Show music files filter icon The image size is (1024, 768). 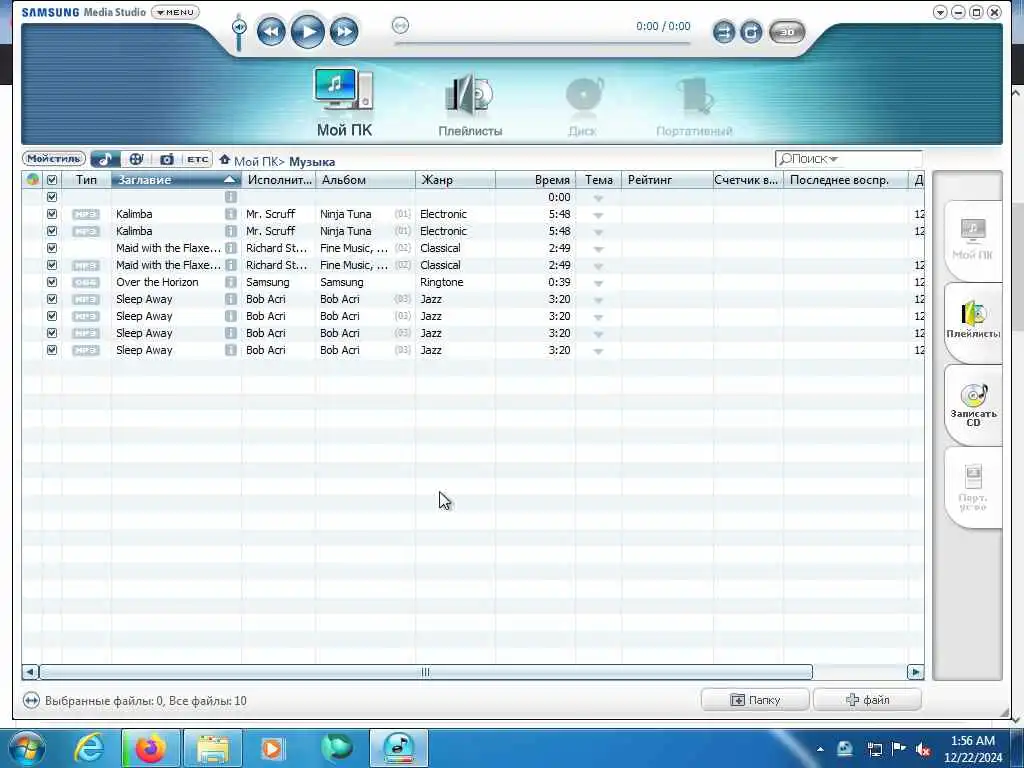(x=105, y=159)
